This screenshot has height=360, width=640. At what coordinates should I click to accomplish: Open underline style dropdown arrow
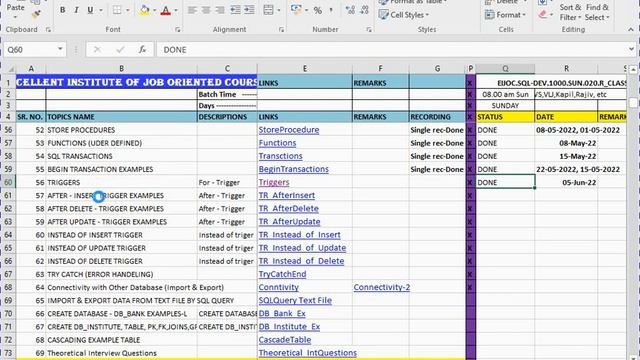point(101,10)
